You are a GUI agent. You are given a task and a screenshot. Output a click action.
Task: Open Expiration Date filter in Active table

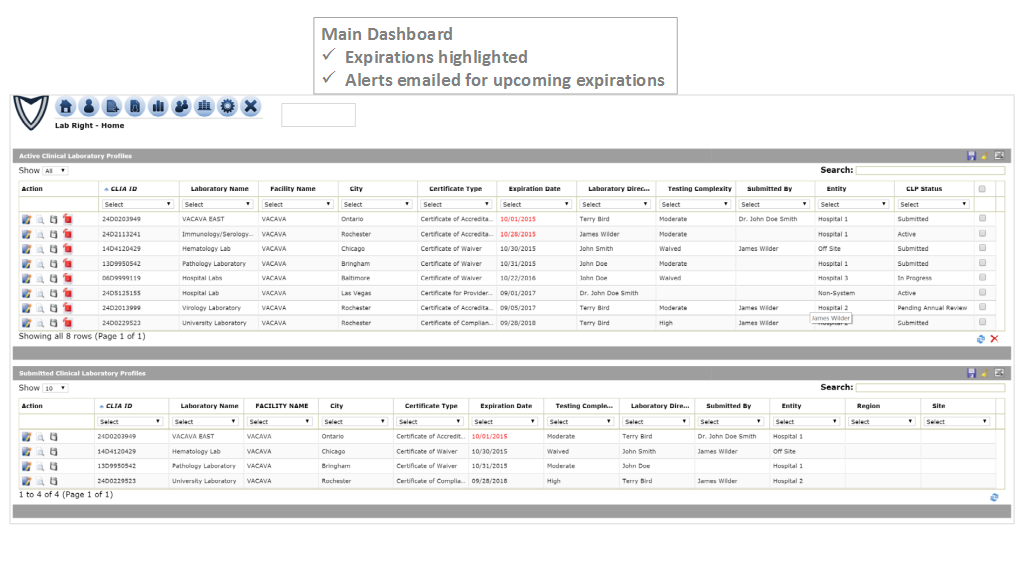[x=535, y=205]
